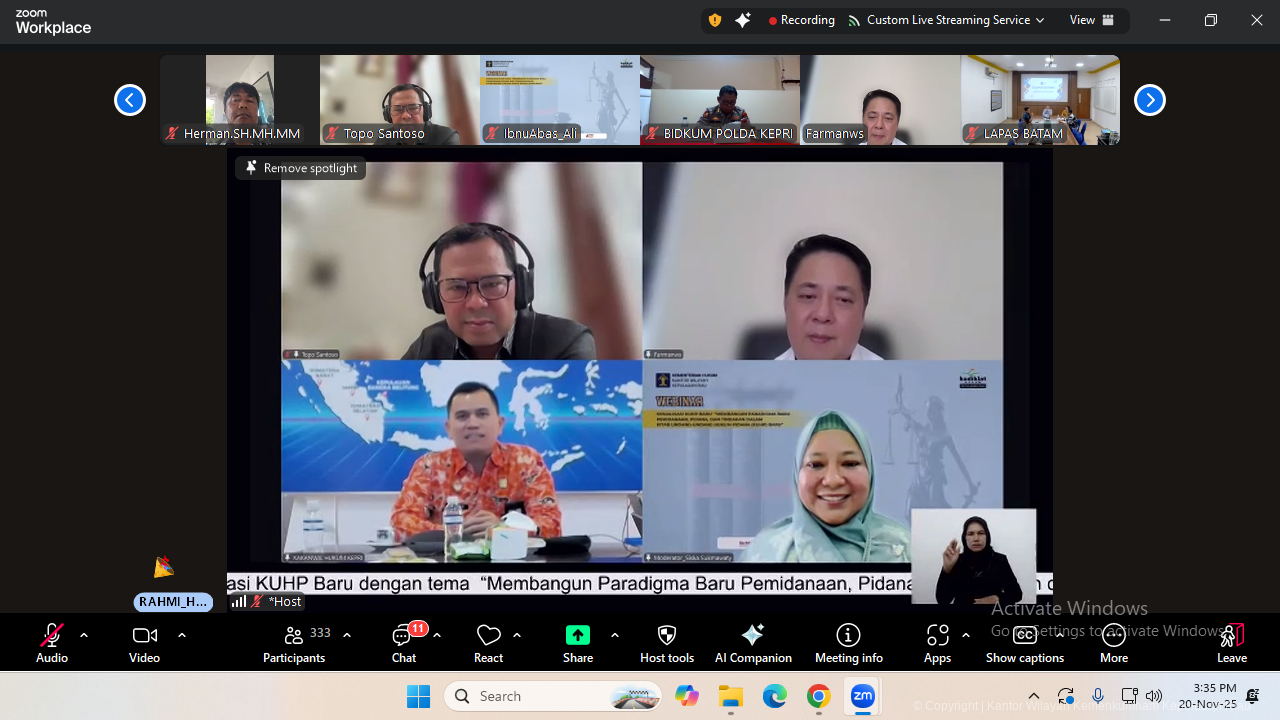Expand share options arrow next to Share
Image resolution: width=1280 pixels, height=720 pixels.
coord(614,635)
